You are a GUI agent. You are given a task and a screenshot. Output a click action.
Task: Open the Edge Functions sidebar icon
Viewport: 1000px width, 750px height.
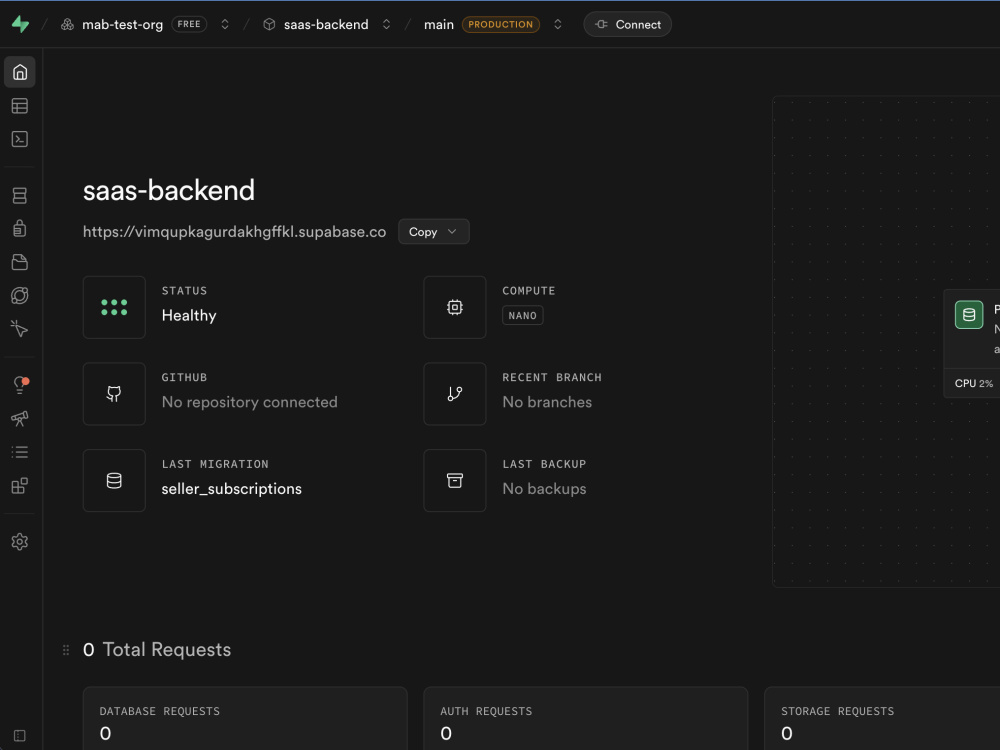tap(20, 295)
